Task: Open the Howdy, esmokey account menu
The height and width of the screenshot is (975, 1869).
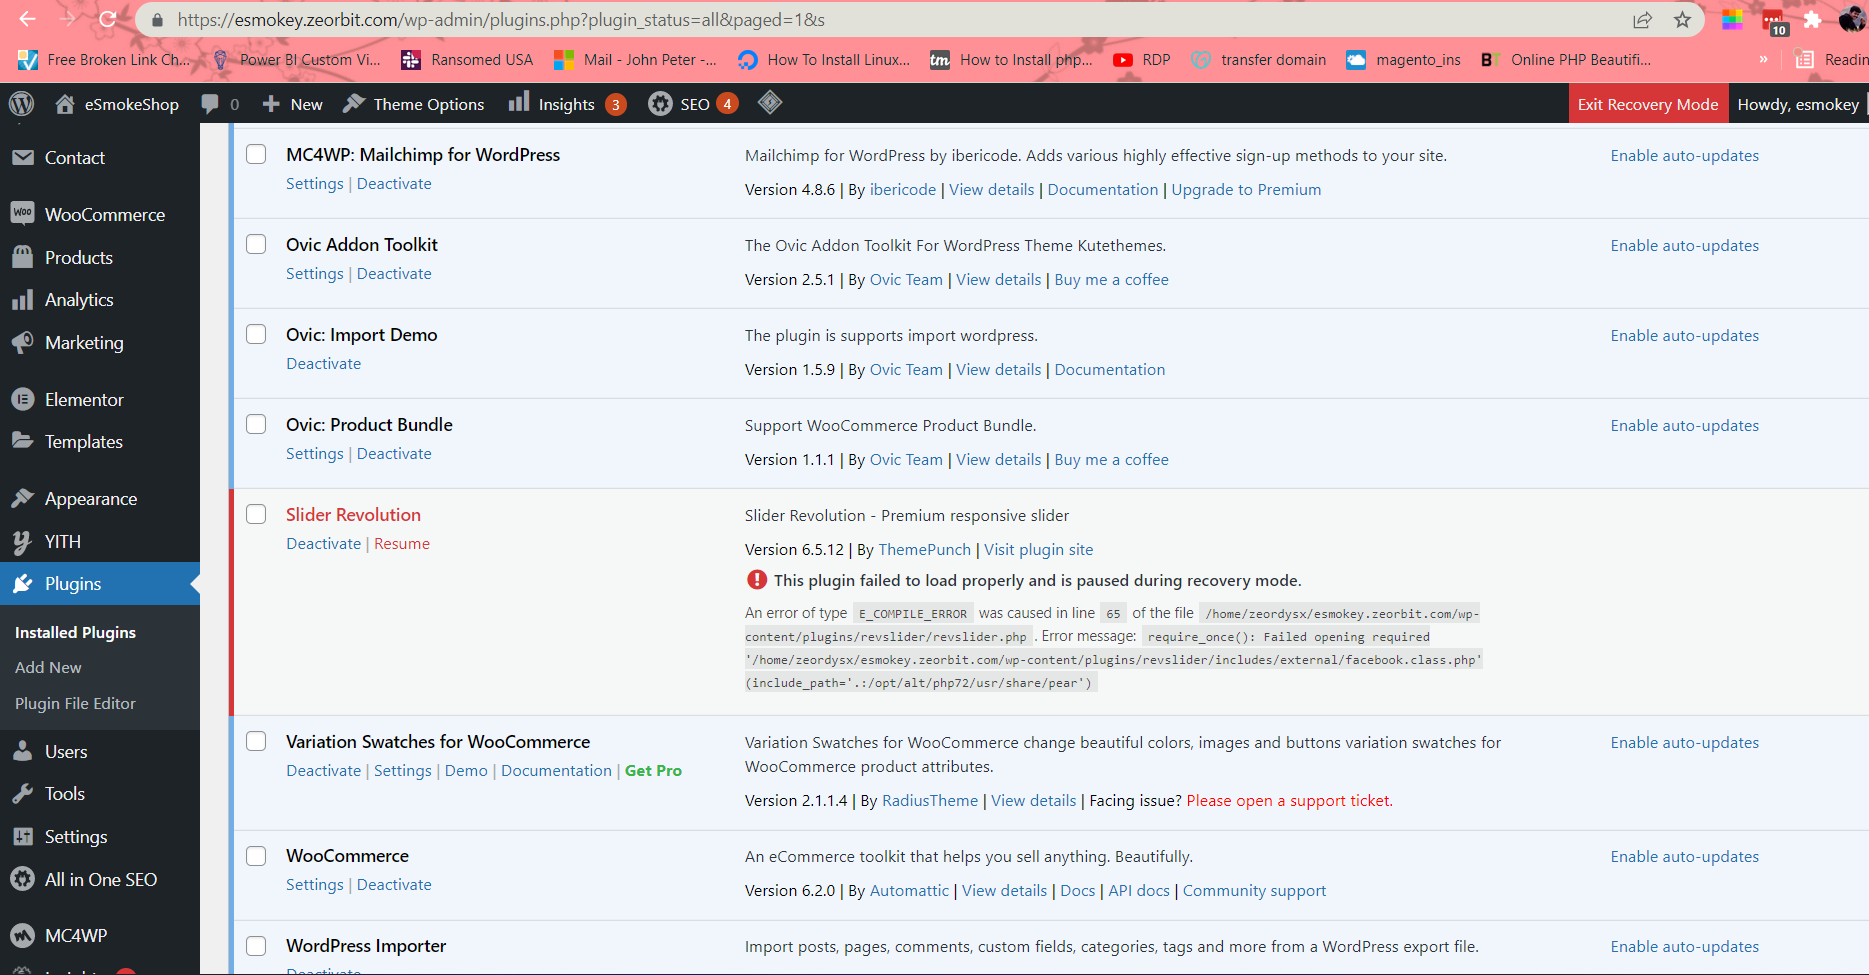Action: (x=1798, y=104)
